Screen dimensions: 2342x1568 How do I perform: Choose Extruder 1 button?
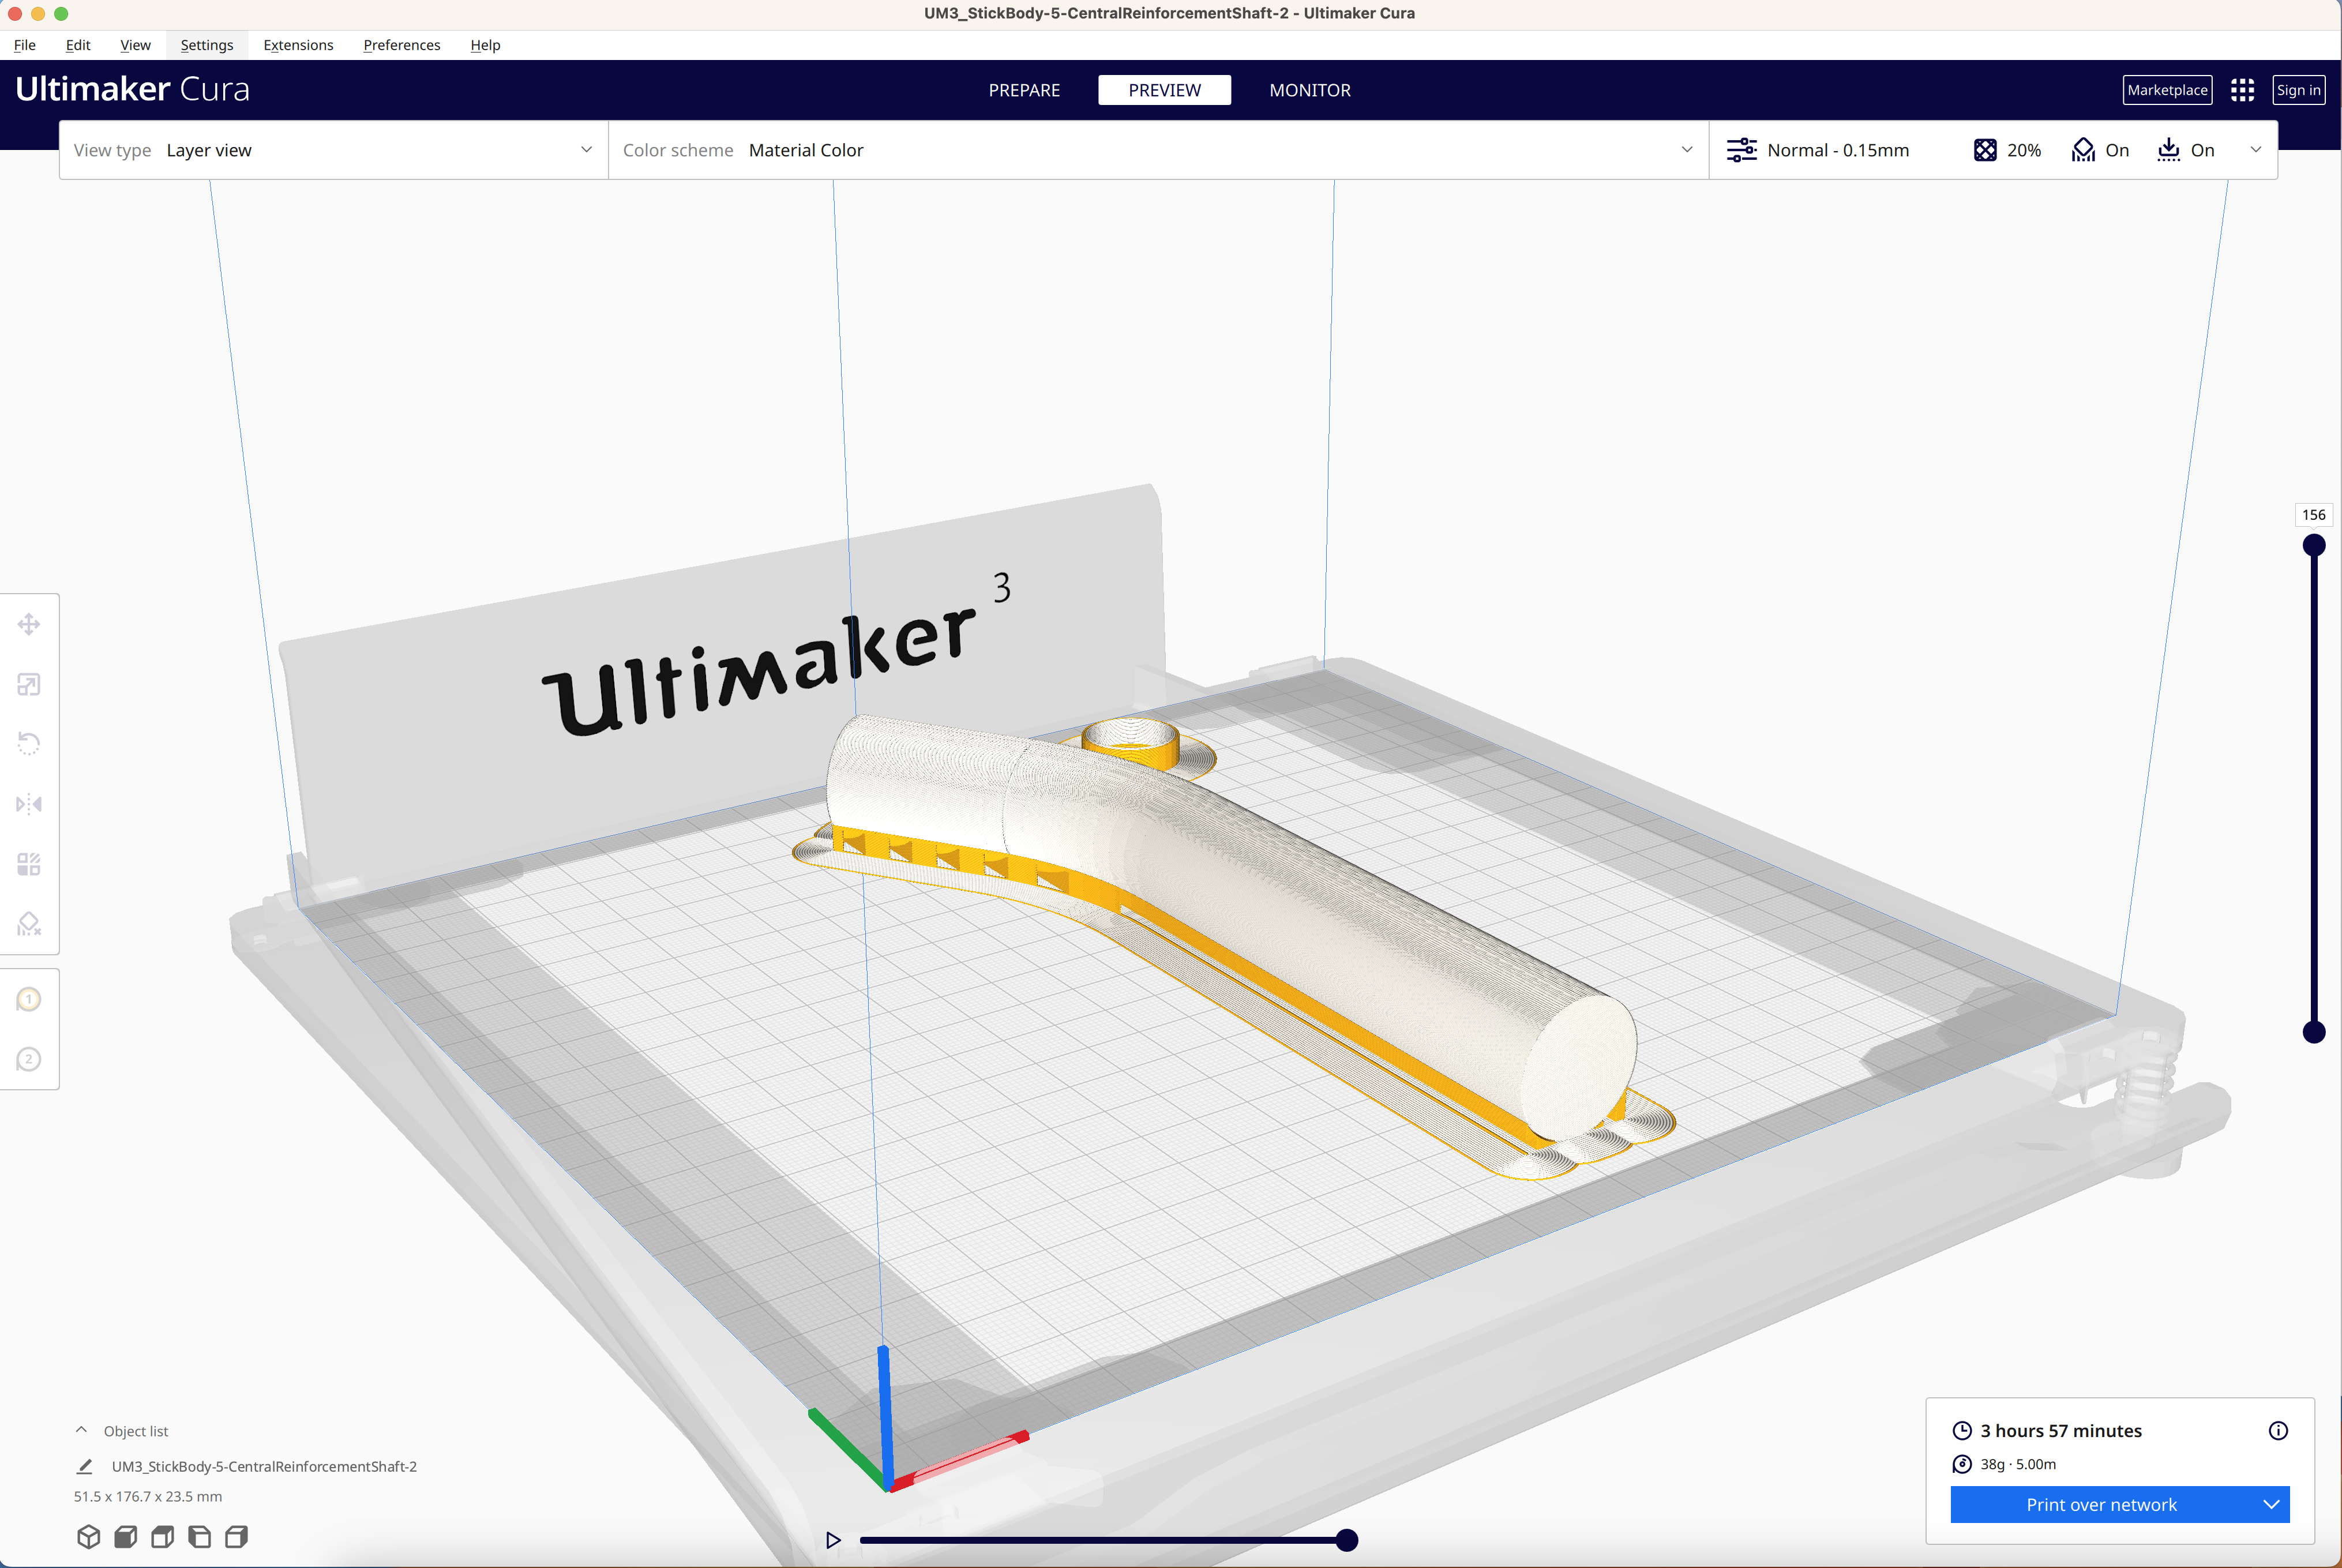tap(29, 999)
